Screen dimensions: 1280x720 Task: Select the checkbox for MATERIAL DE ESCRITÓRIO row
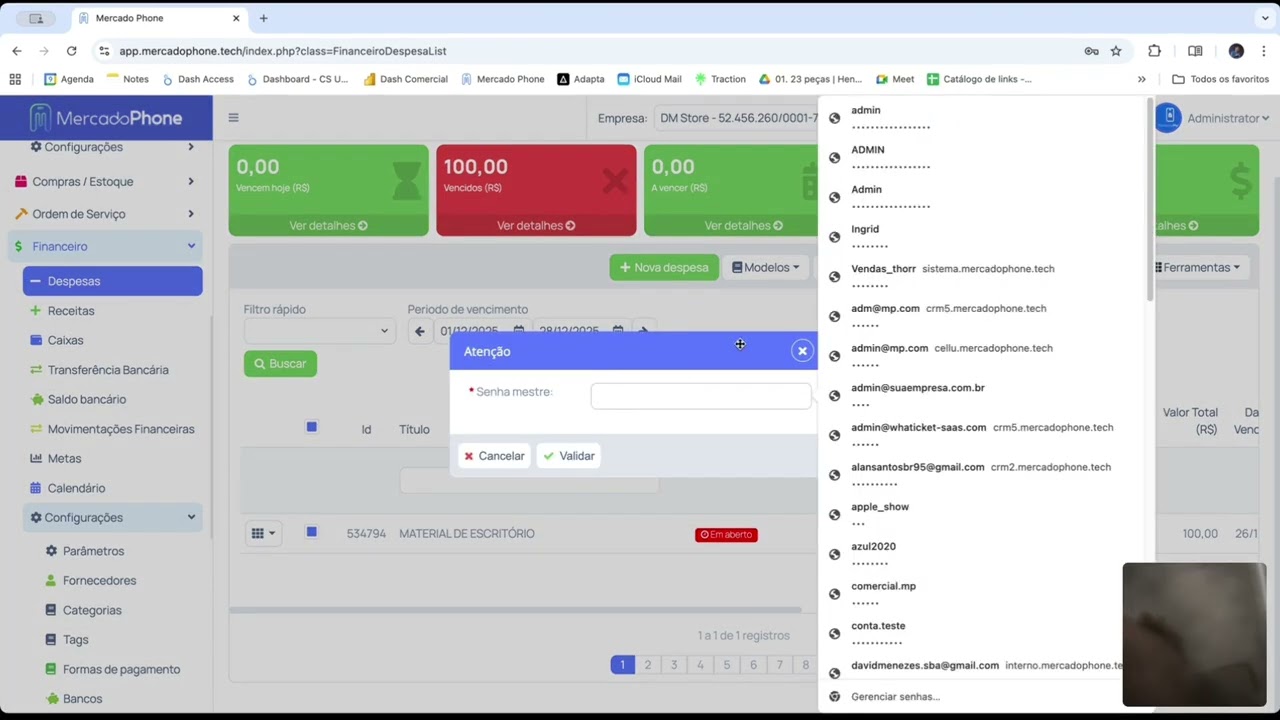click(x=311, y=532)
